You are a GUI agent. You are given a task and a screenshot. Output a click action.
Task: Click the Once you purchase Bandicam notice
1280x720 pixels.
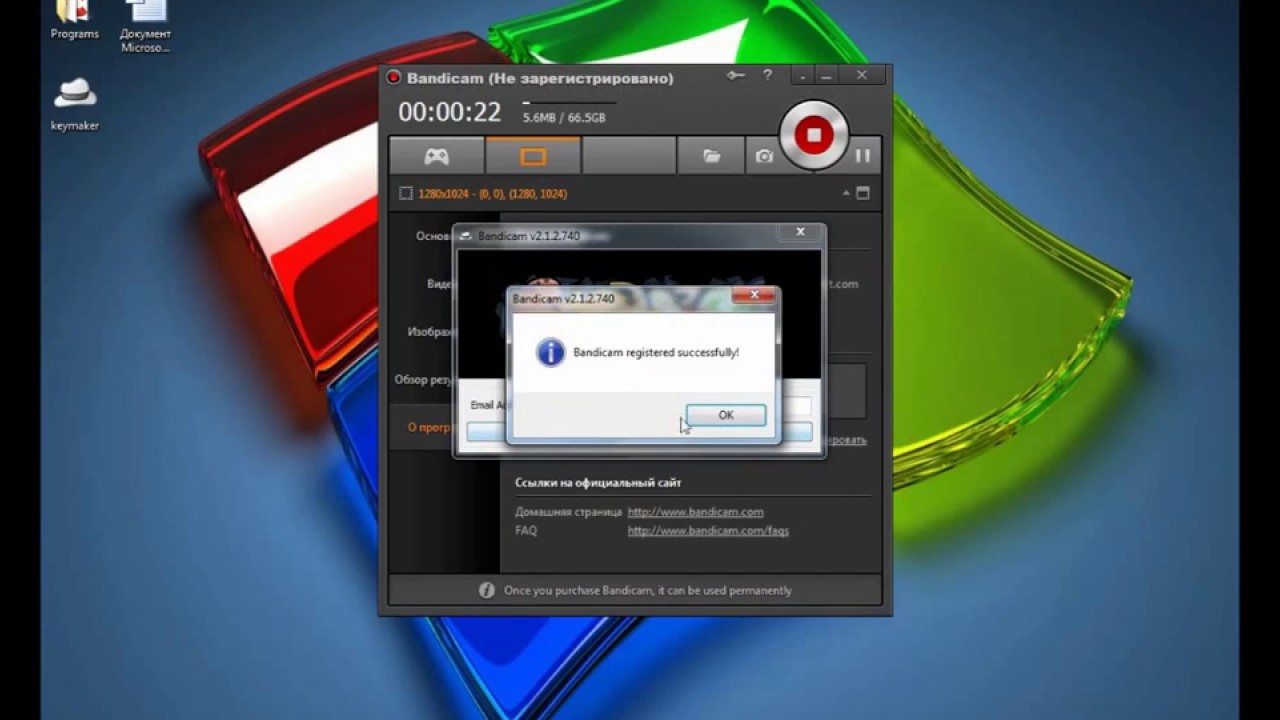tap(648, 591)
